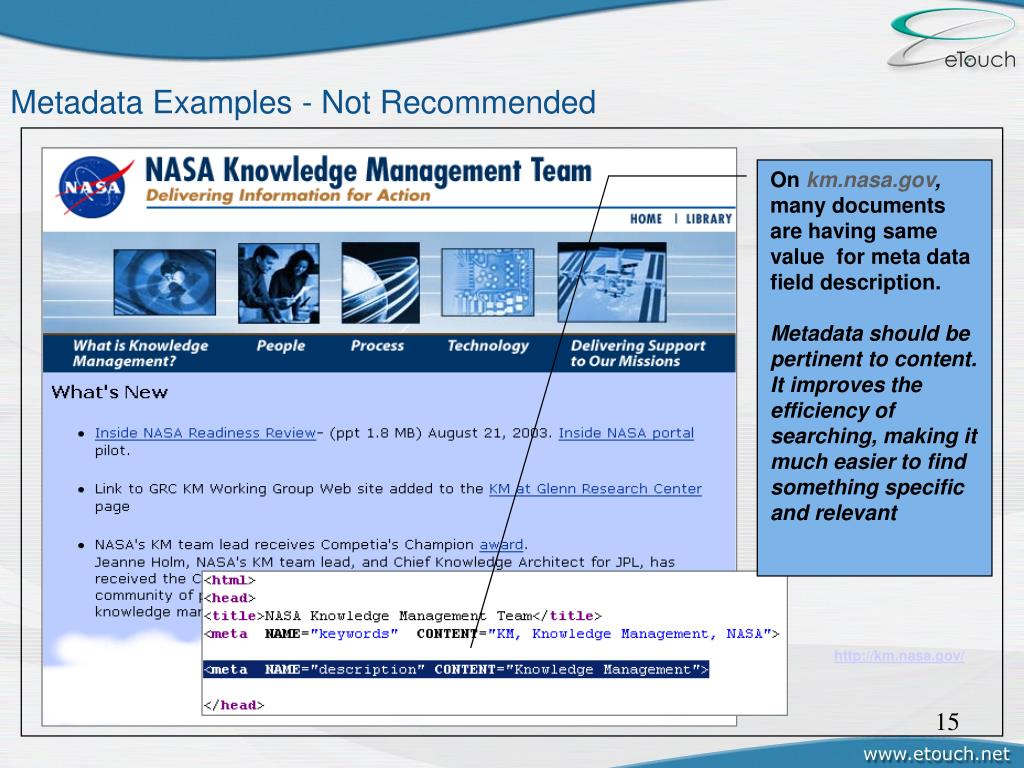Open the Technology menu item
This screenshot has width=1024, height=768.
tap(488, 345)
